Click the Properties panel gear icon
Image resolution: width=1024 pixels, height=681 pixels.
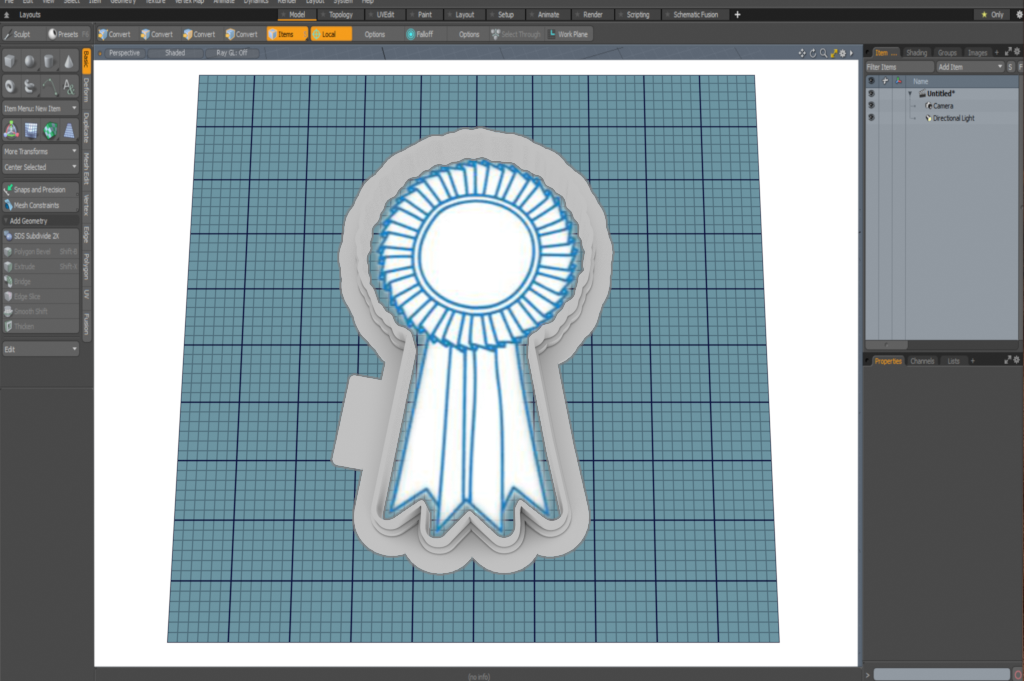(x=1017, y=360)
